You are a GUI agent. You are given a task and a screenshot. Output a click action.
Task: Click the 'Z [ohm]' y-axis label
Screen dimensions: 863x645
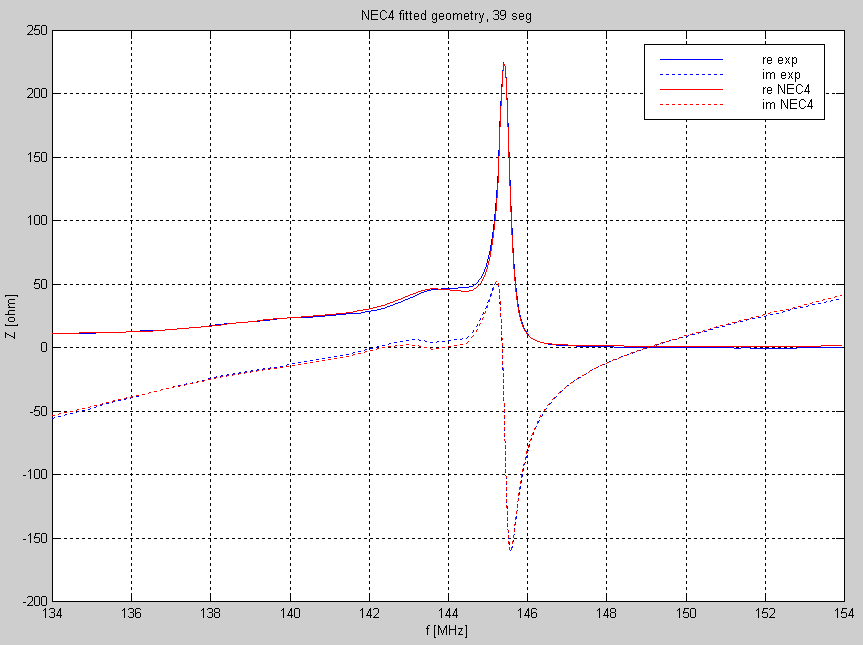(12, 316)
